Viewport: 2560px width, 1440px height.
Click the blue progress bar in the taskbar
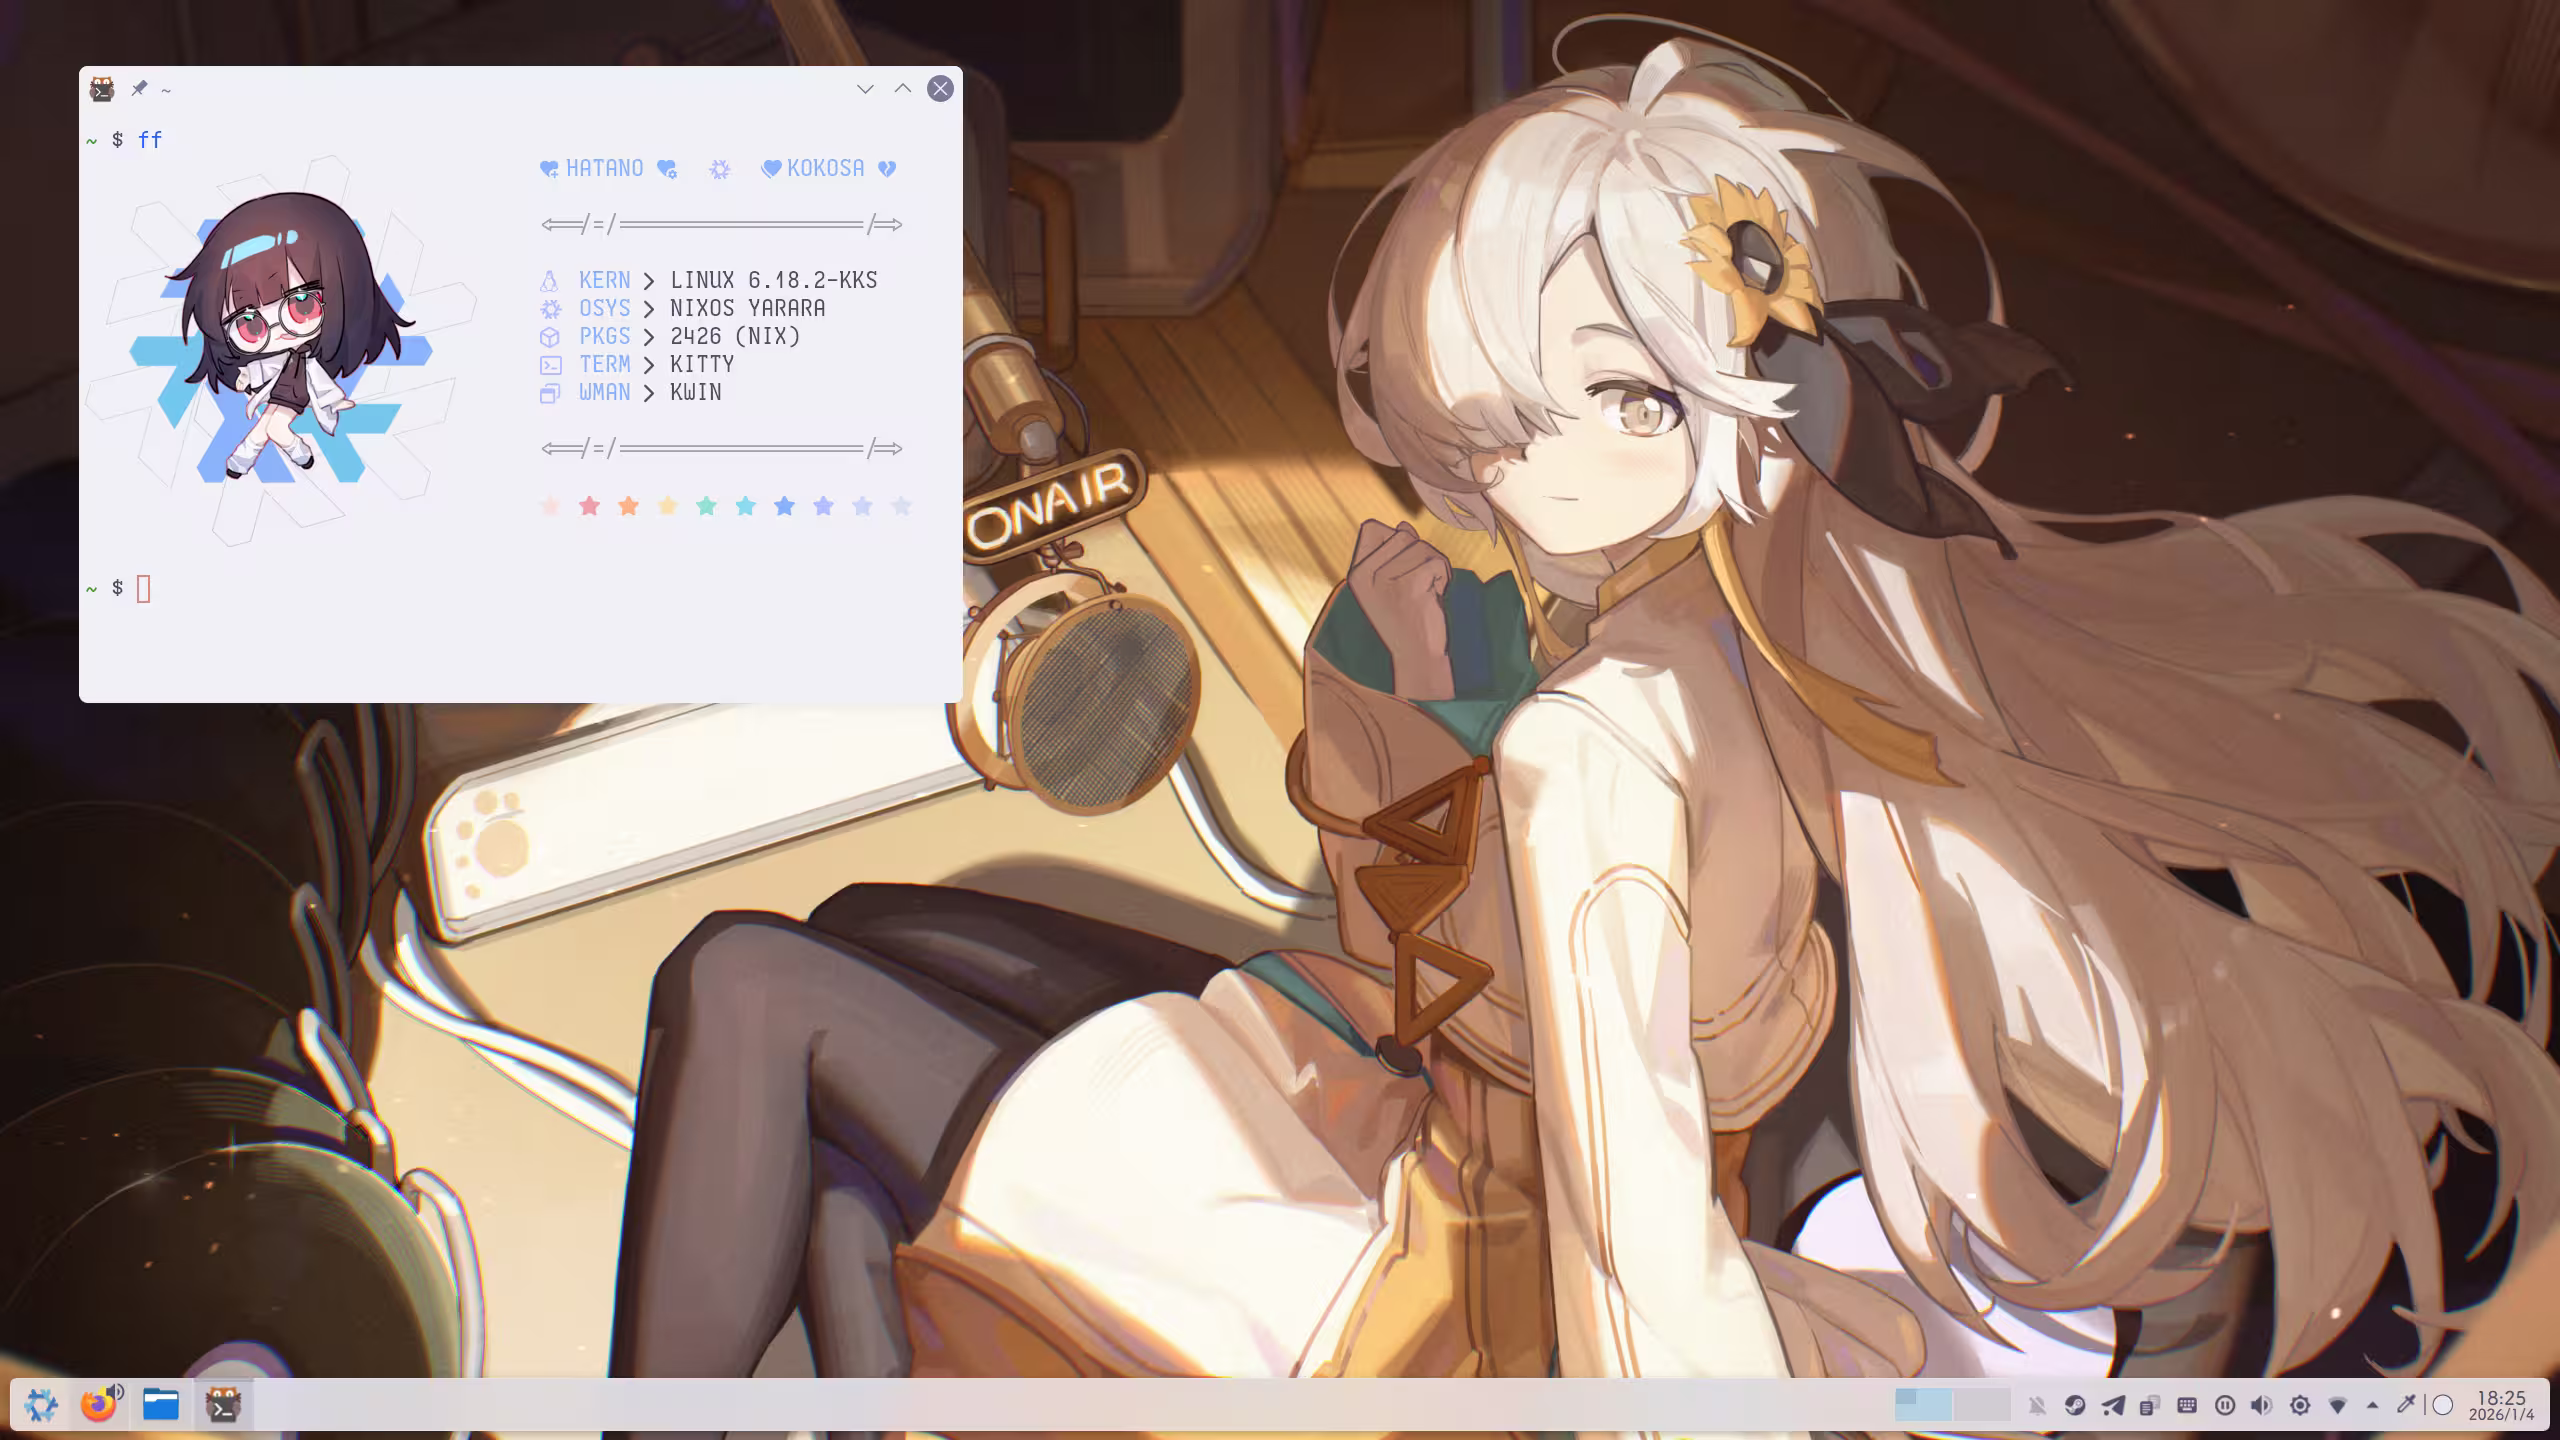click(x=1925, y=1406)
